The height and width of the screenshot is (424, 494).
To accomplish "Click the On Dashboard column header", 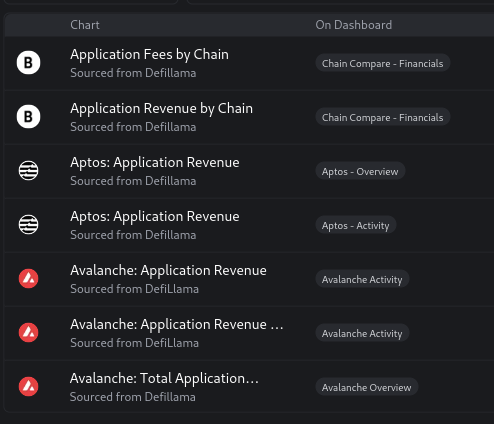I will click(x=354, y=25).
